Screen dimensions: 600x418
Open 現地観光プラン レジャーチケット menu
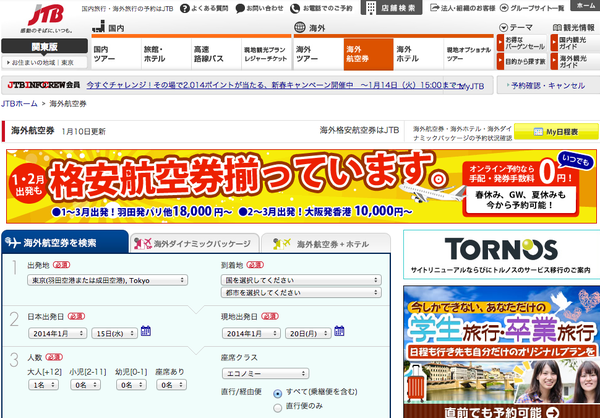[x=266, y=54]
